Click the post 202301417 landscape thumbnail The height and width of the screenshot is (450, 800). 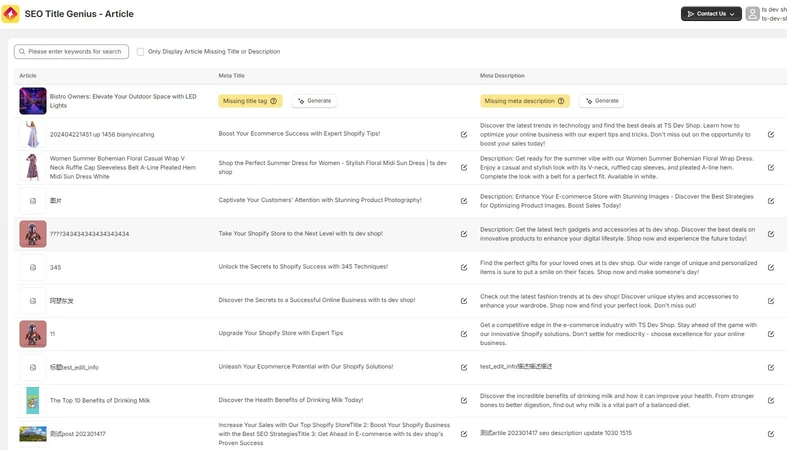pos(33,434)
